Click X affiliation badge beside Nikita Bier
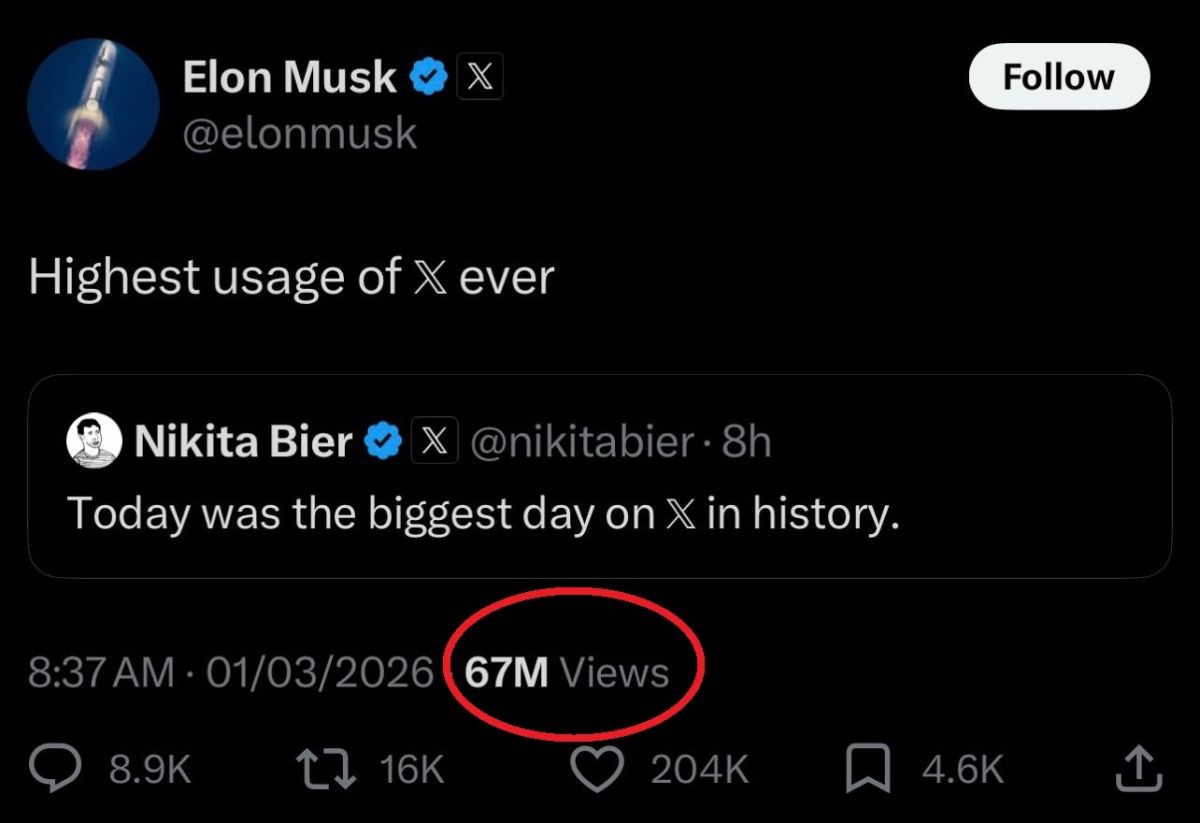The image size is (1200, 823). click(431, 441)
